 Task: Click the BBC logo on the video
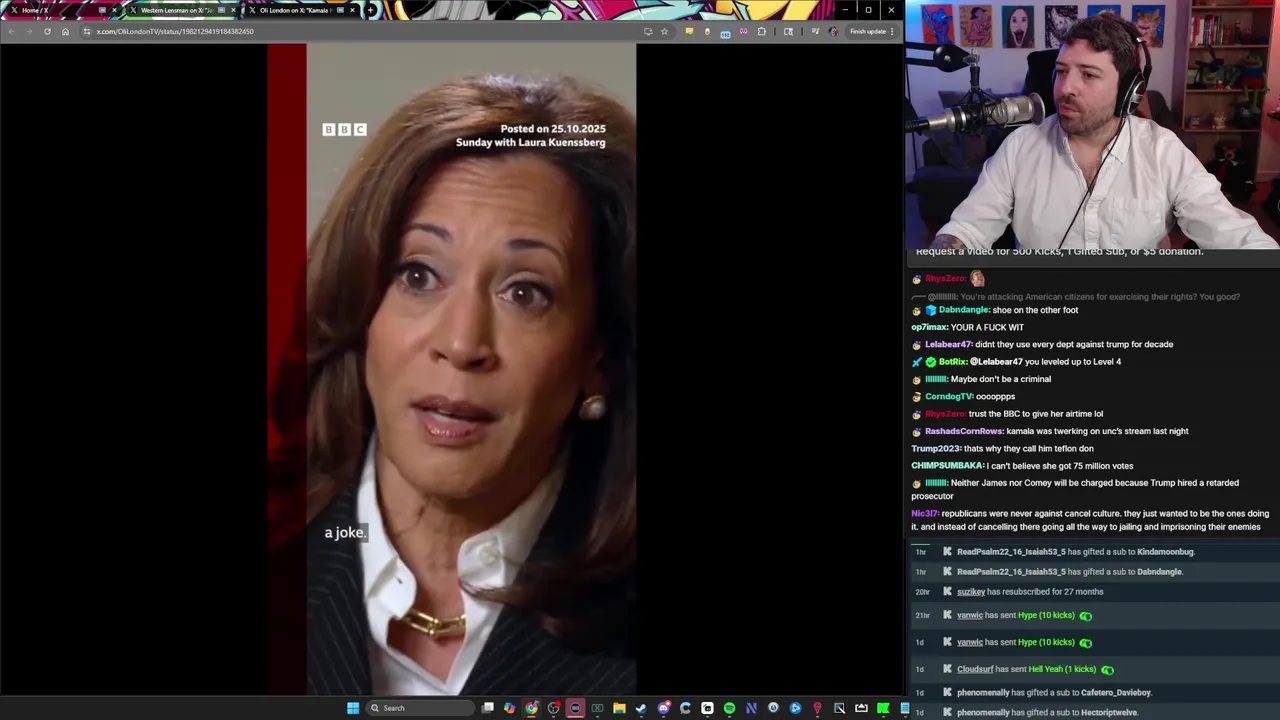point(345,129)
